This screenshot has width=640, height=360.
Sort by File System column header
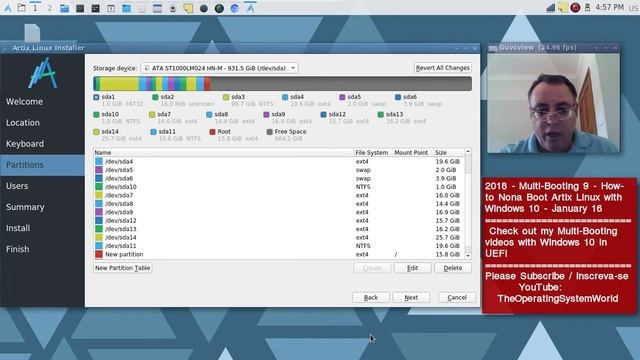372,152
